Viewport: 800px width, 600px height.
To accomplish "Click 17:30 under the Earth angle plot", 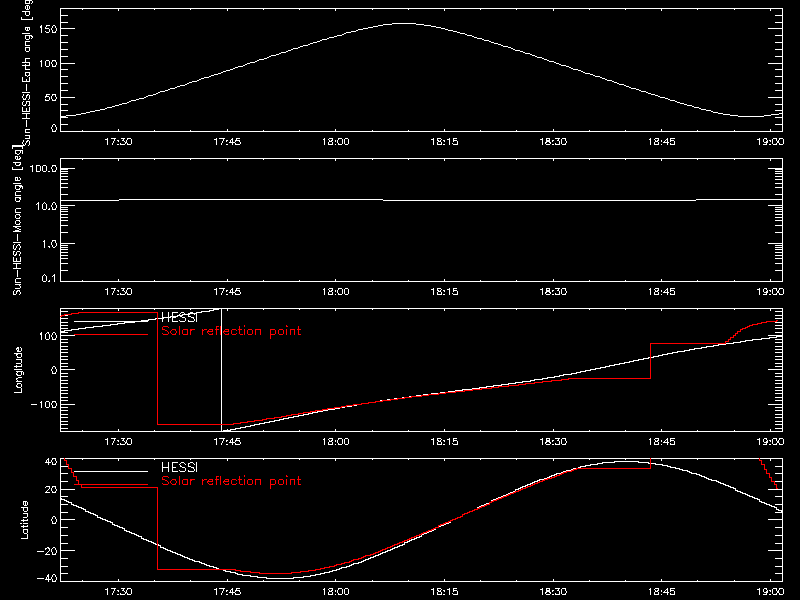I will pyautogui.click(x=118, y=142).
